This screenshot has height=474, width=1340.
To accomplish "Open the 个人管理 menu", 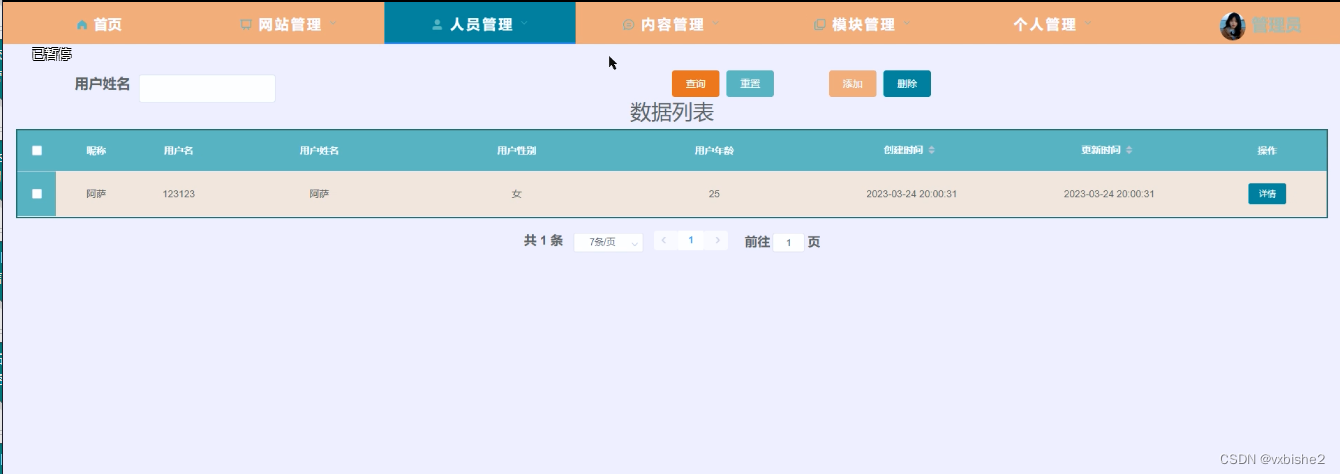I will tap(1054, 24).
